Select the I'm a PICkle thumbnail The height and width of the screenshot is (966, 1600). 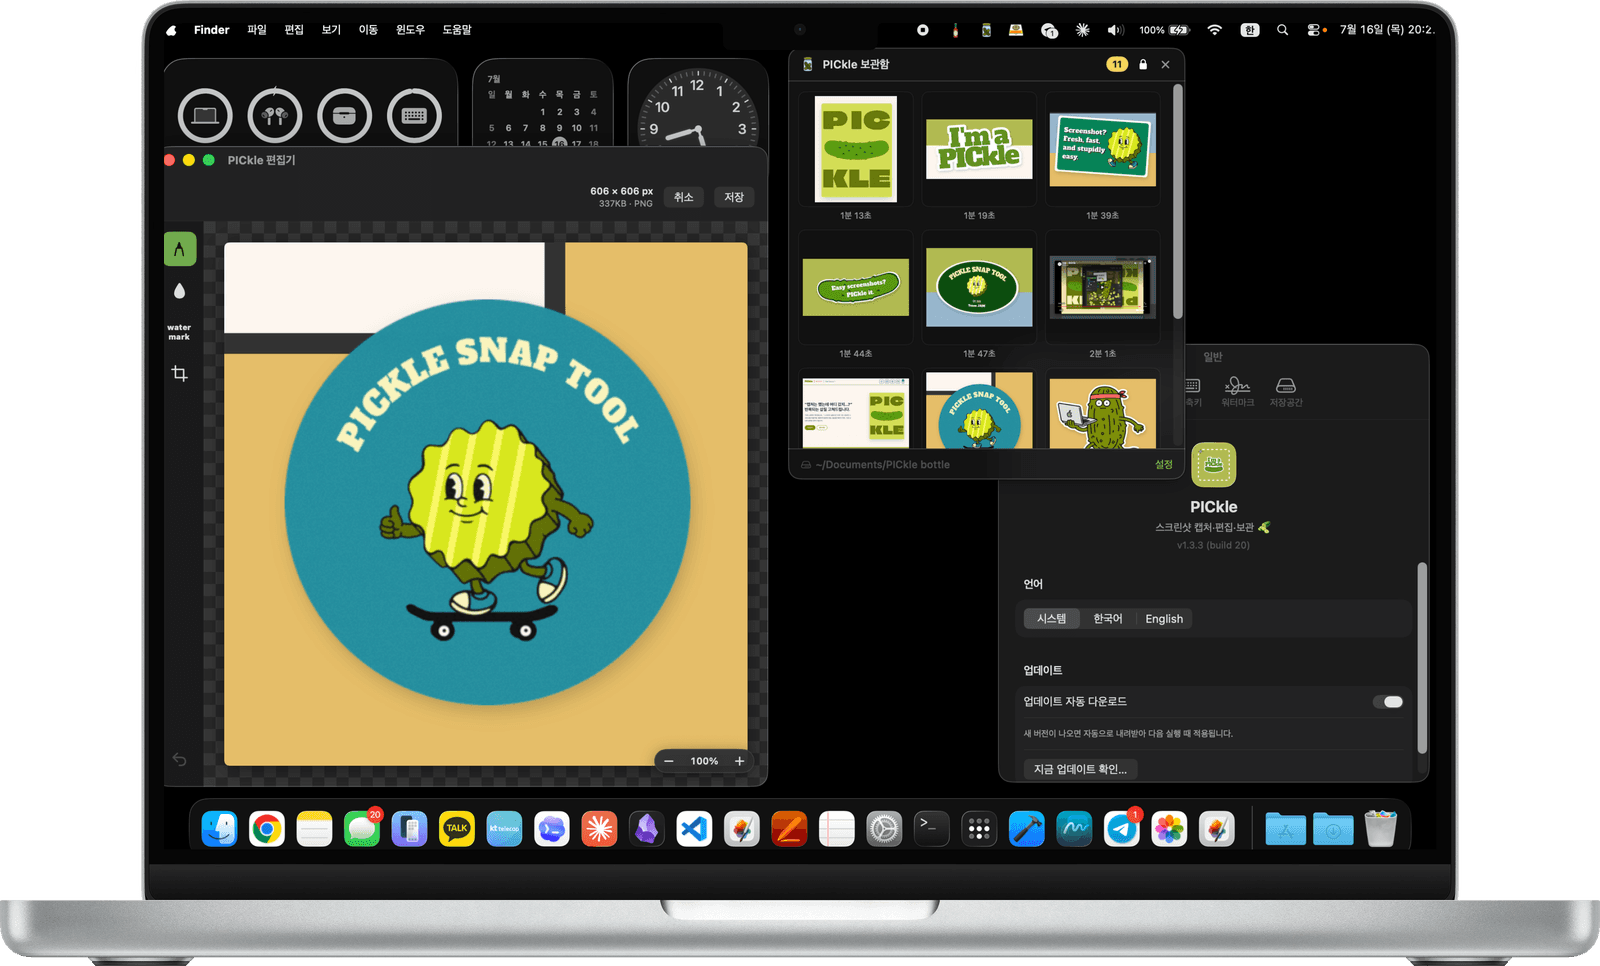(979, 149)
